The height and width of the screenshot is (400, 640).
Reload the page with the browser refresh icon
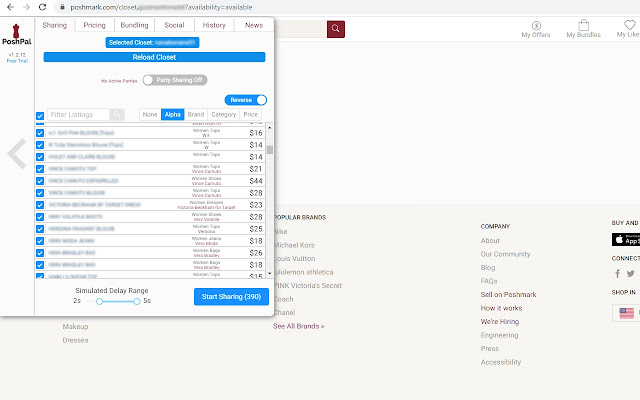coord(42,7)
